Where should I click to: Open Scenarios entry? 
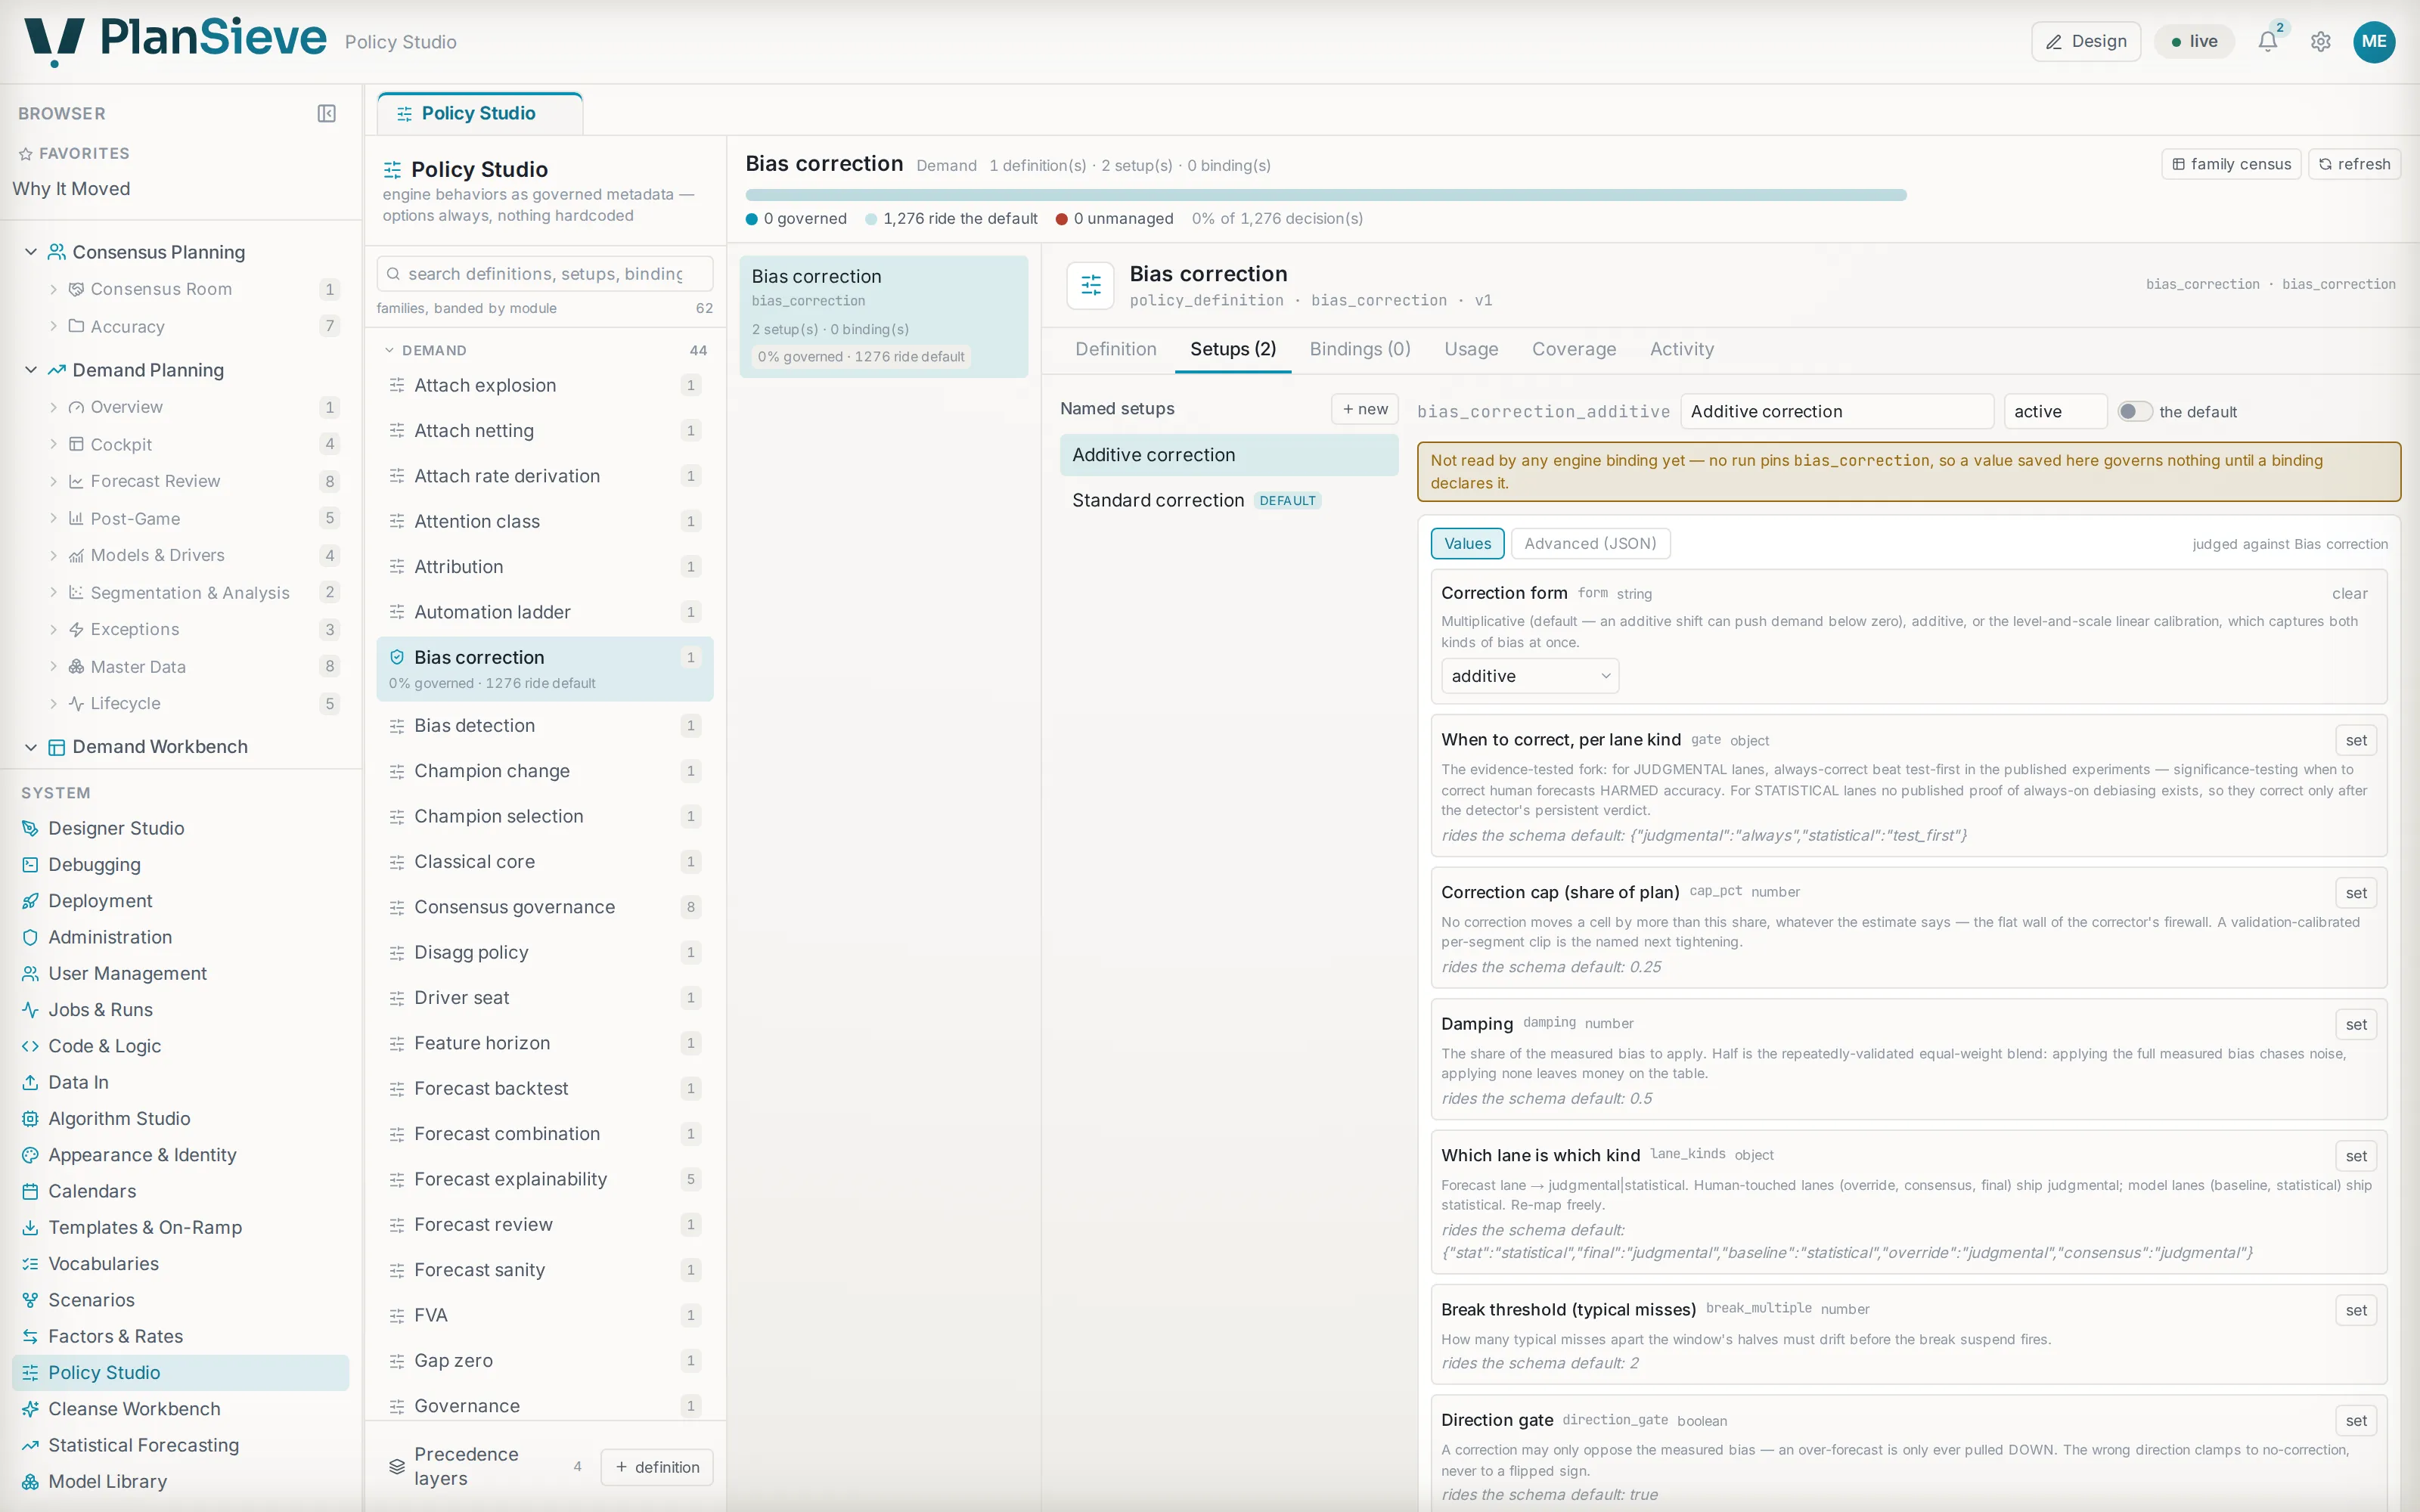(x=91, y=1299)
